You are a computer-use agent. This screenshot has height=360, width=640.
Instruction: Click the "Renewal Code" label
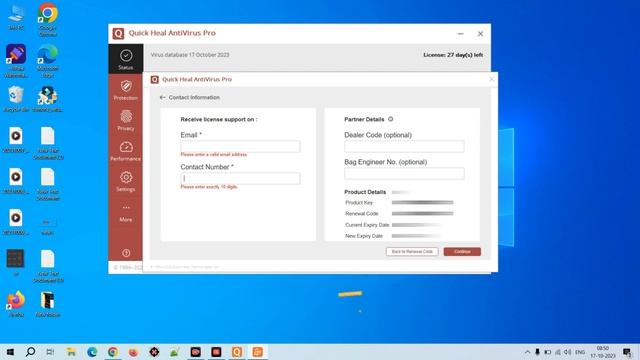coord(362,213)
